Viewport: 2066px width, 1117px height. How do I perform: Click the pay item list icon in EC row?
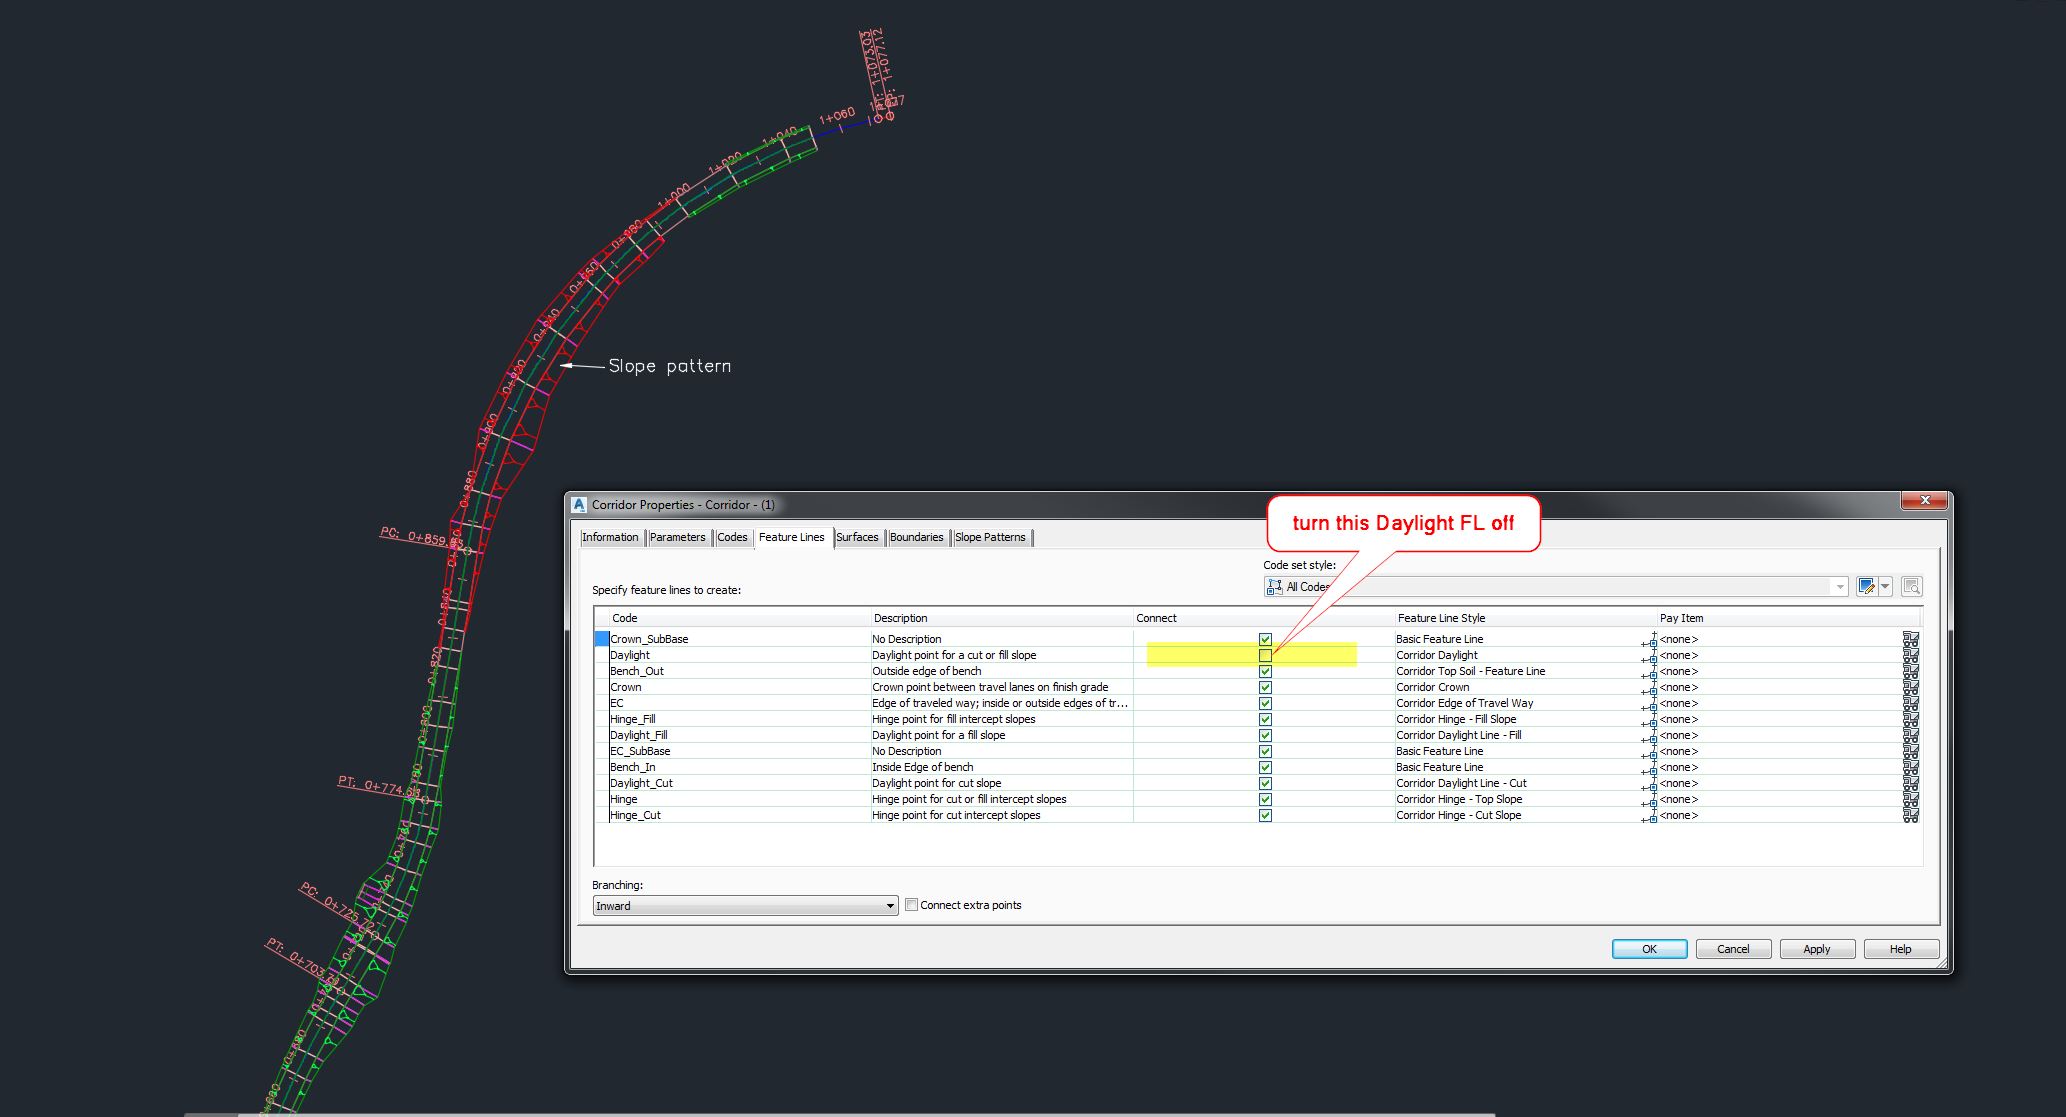1911,703
